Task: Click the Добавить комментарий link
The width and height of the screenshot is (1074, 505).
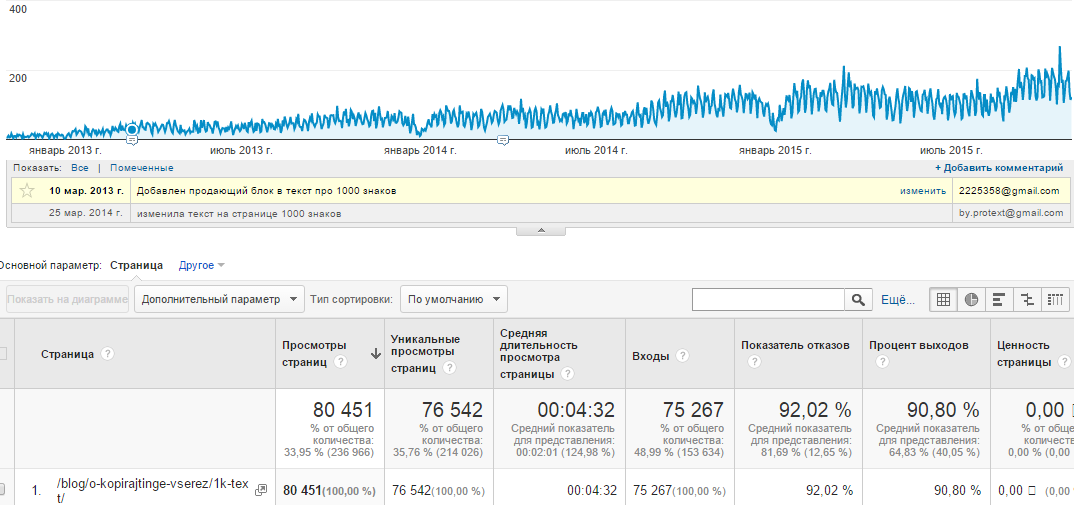Action: coord(998,168)
